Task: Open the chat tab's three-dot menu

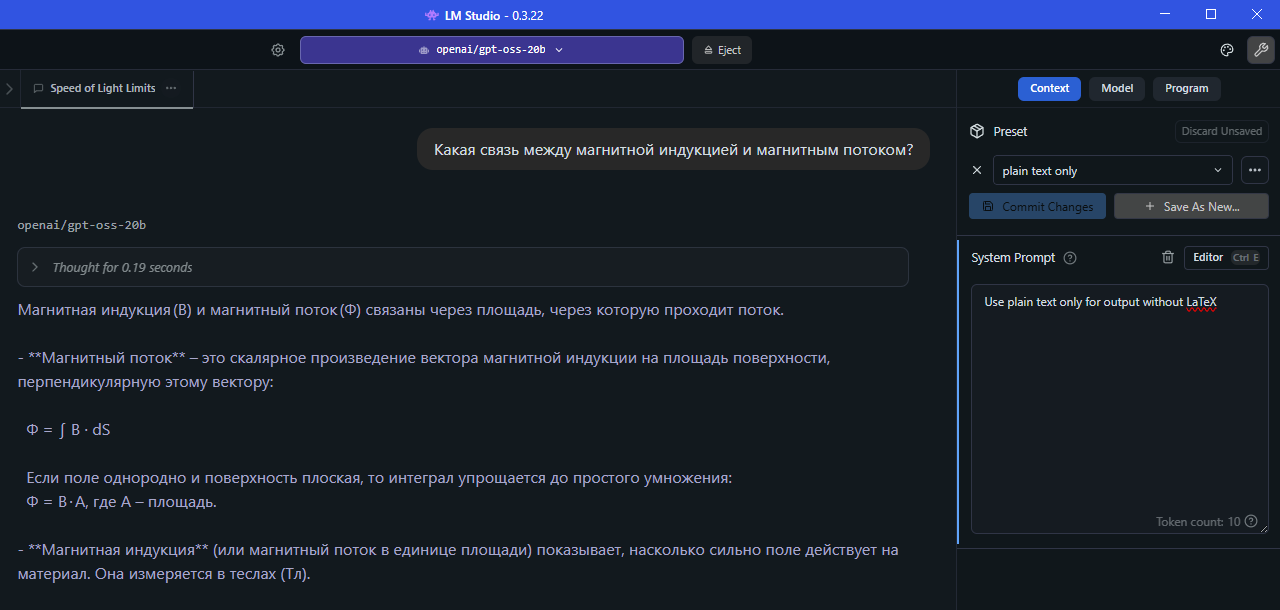Action: click(171, 88)
